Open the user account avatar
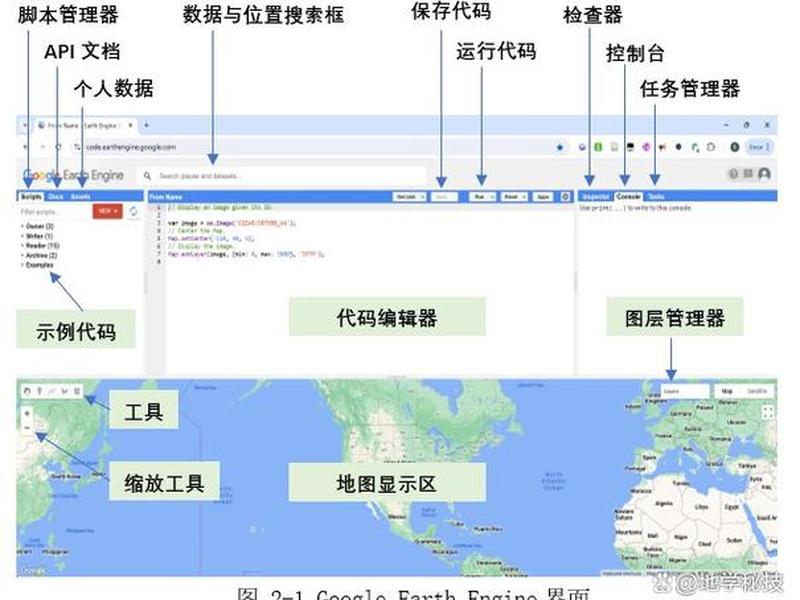 (x=764, y=174)
